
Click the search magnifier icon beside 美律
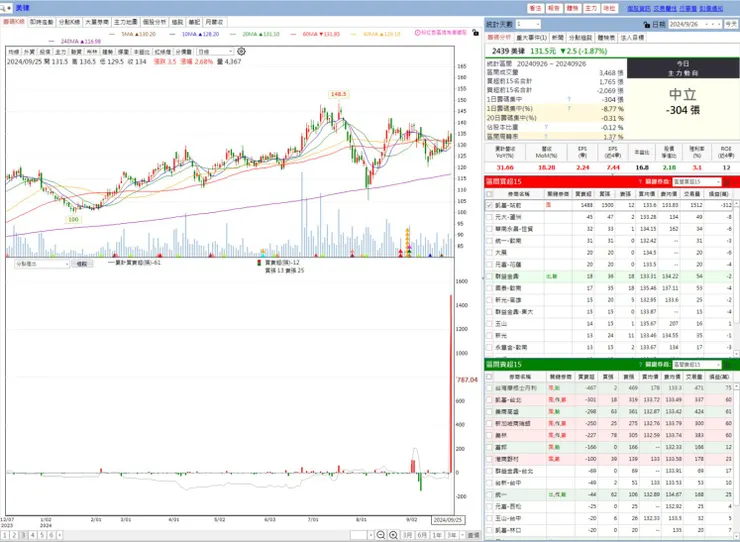(3, 8)
